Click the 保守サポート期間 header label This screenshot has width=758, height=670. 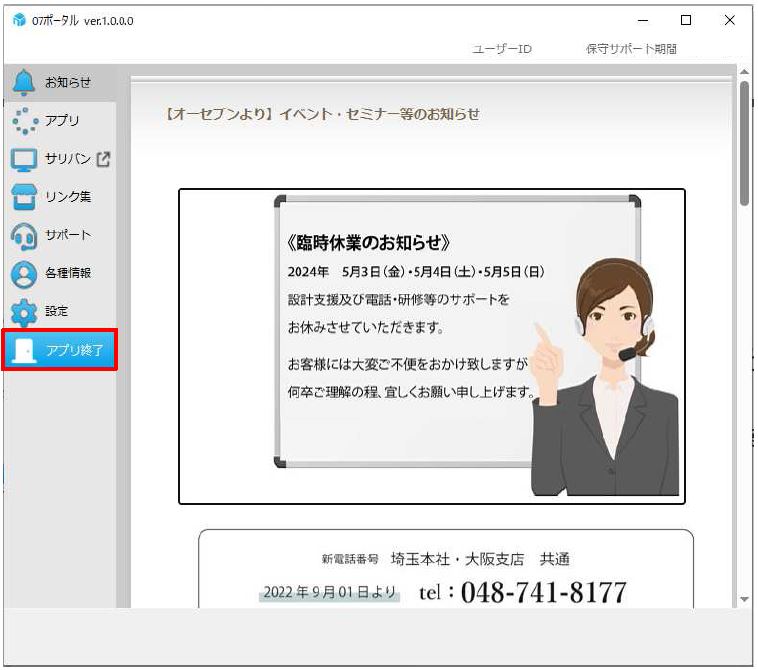click(631, 49)
